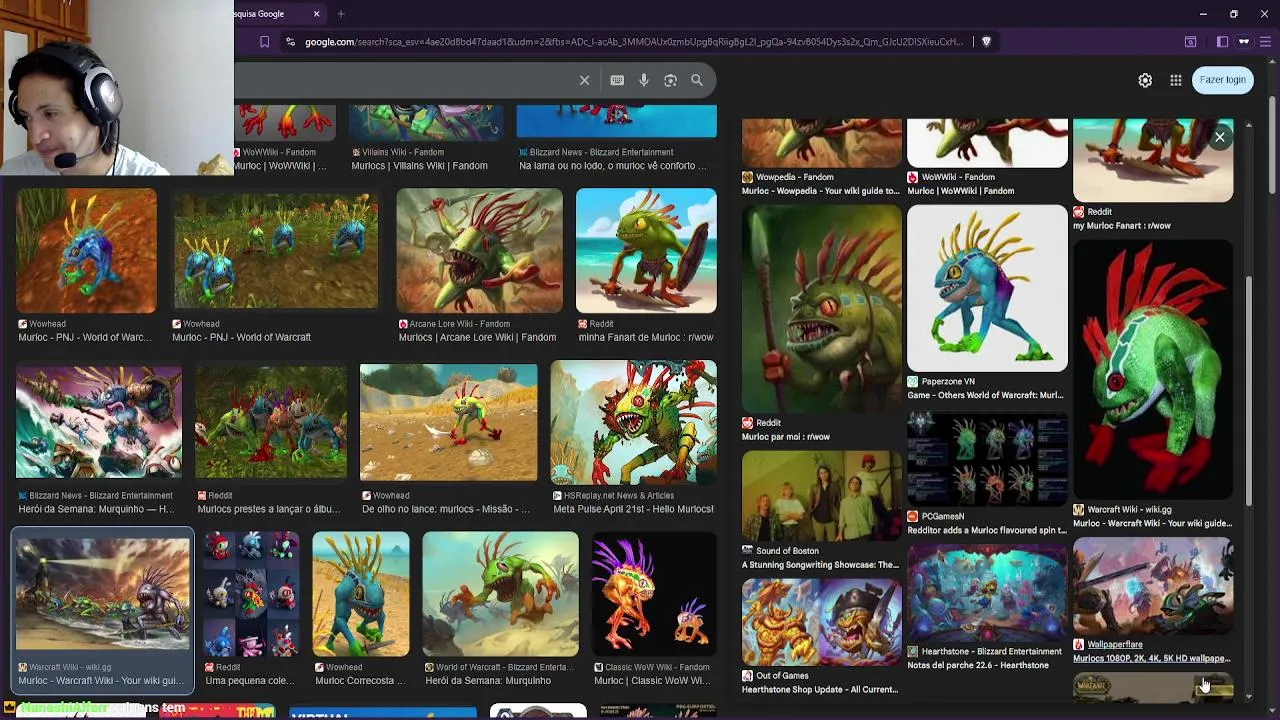Open the three blue murlocs Wowhead thumbnail
Image resolution: width=1280 pixels, height=720 pixels.
pos(275,251)
